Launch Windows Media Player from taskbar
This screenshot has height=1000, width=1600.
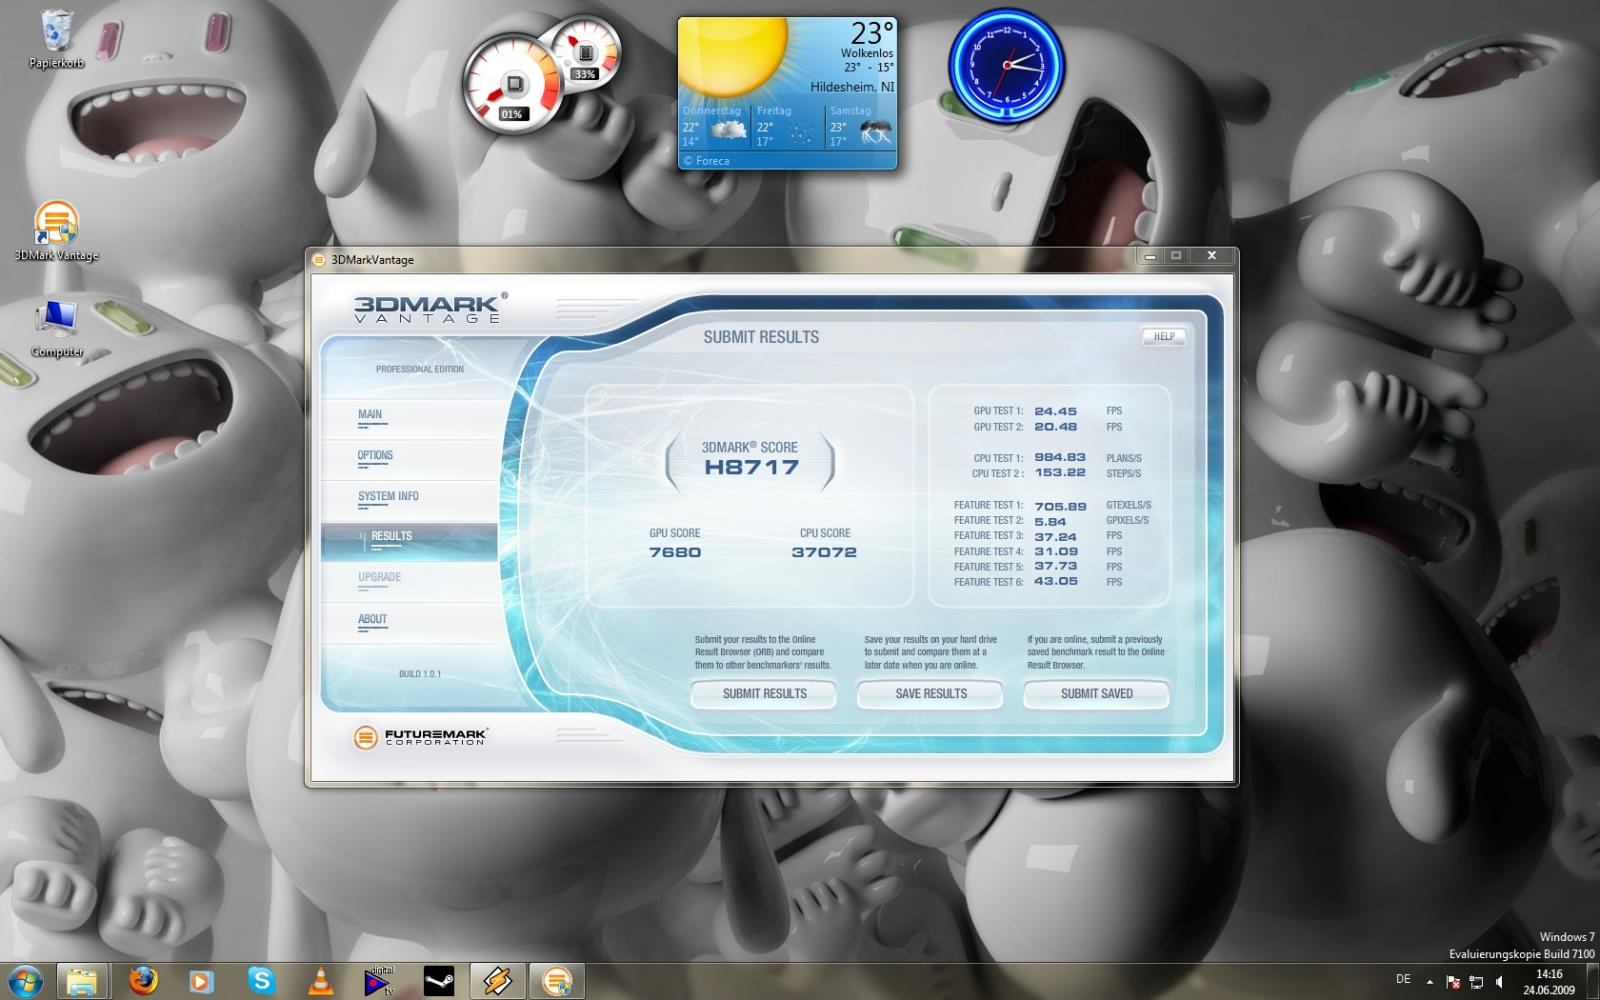tap(201, 981)
